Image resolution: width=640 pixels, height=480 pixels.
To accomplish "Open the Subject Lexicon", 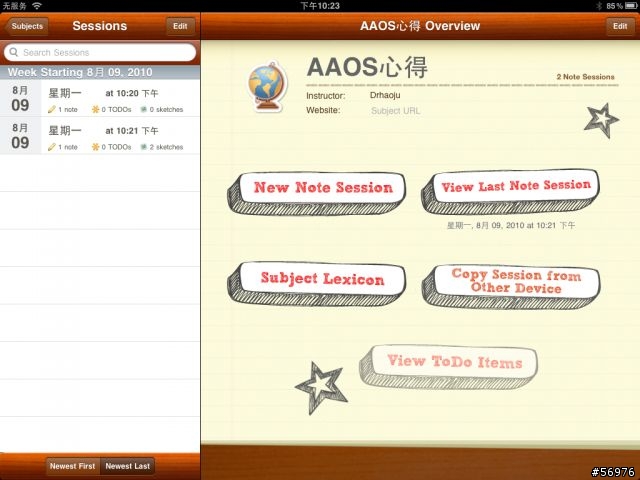I will (x=316, y=284).
